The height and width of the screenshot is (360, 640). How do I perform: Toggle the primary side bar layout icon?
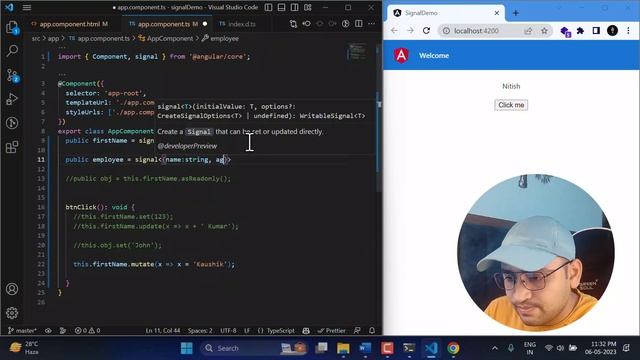(269, 7)
